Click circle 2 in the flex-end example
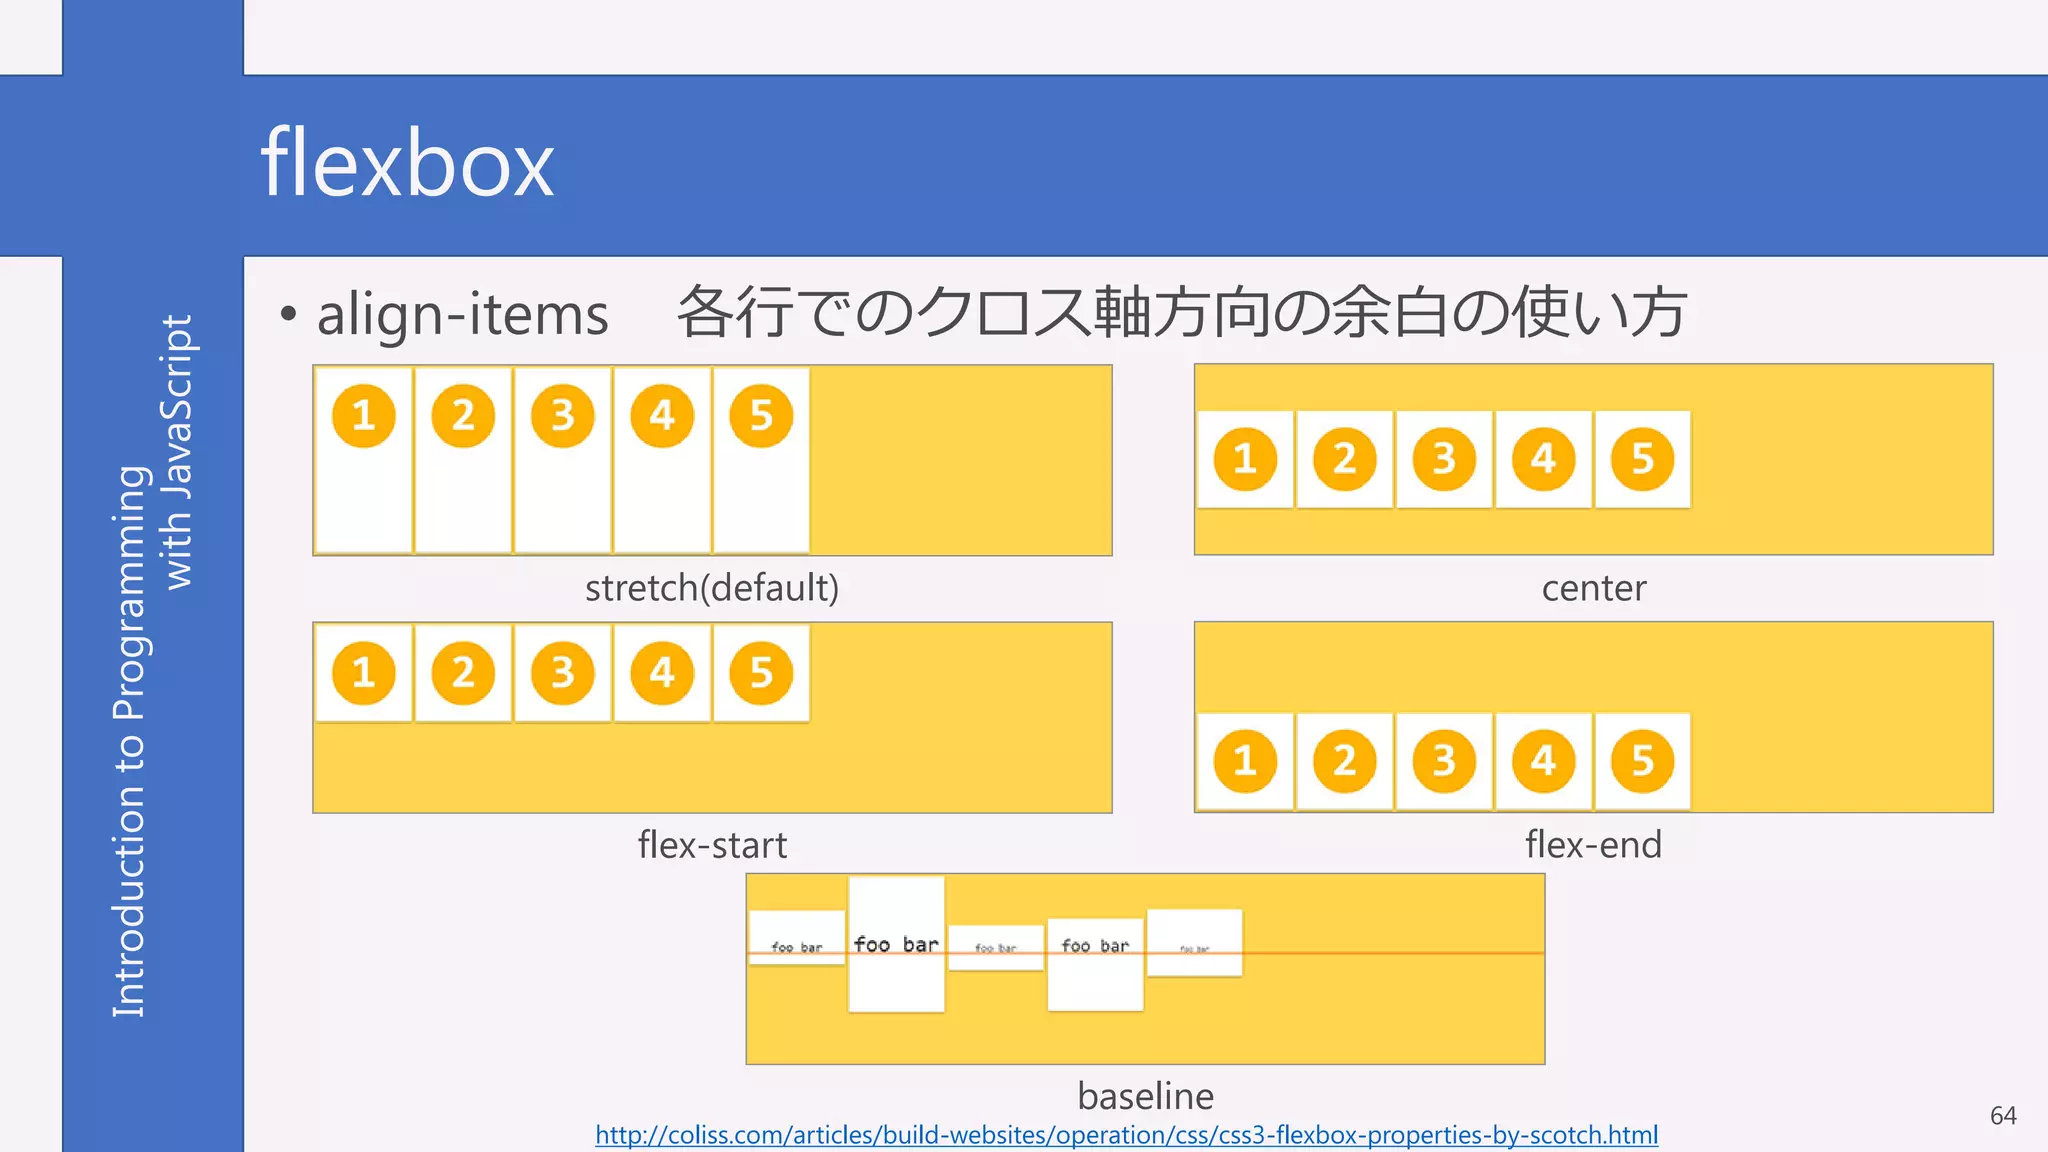Image resolution: width=2048 pixels, height=1152 pixels. (x=1344, y=761)
